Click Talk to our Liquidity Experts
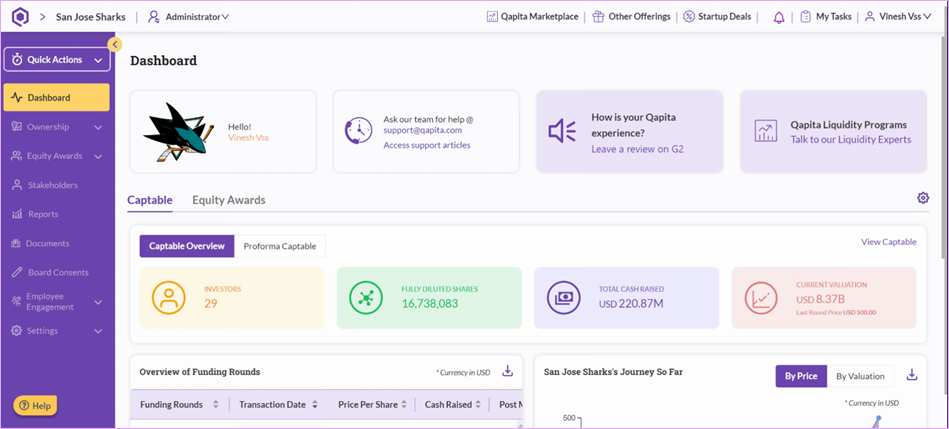 pyautogui.click(x=850, y=140)
